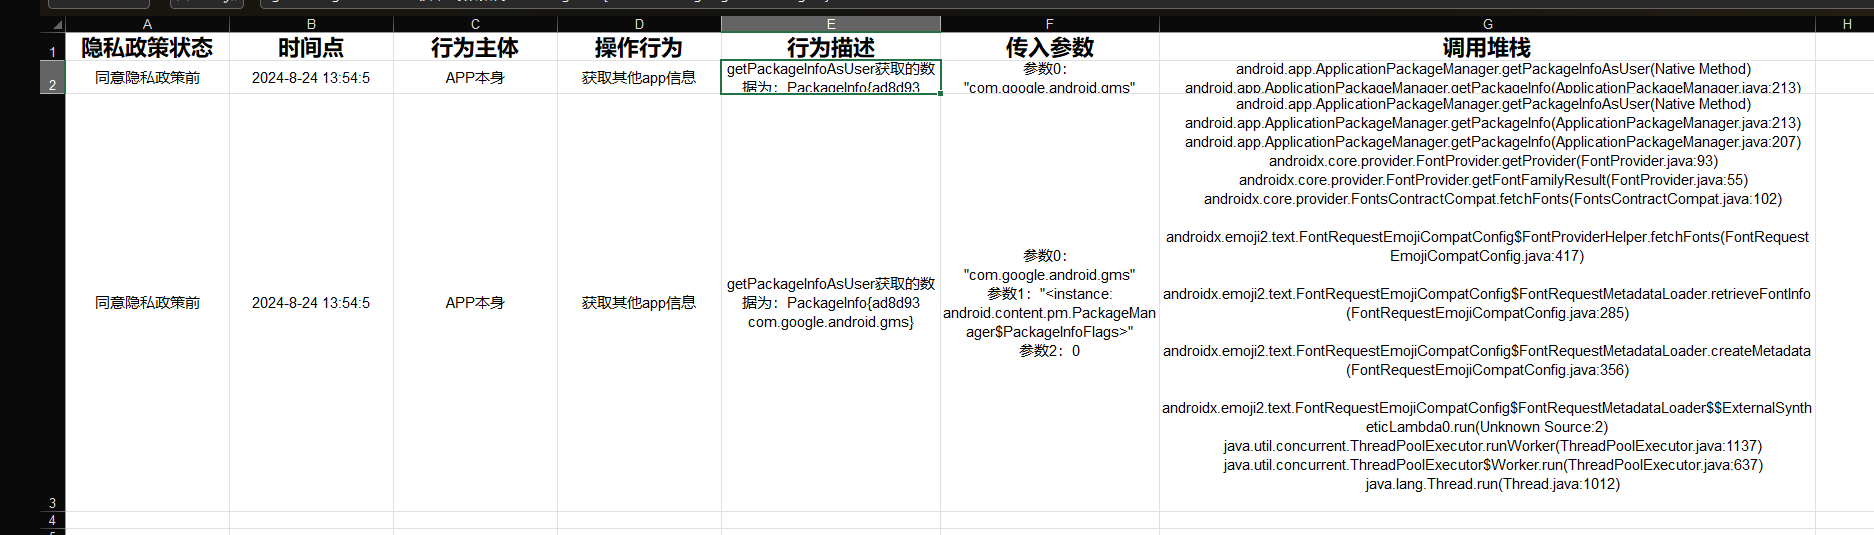Click the Select All corner triangle

(56, 24)
